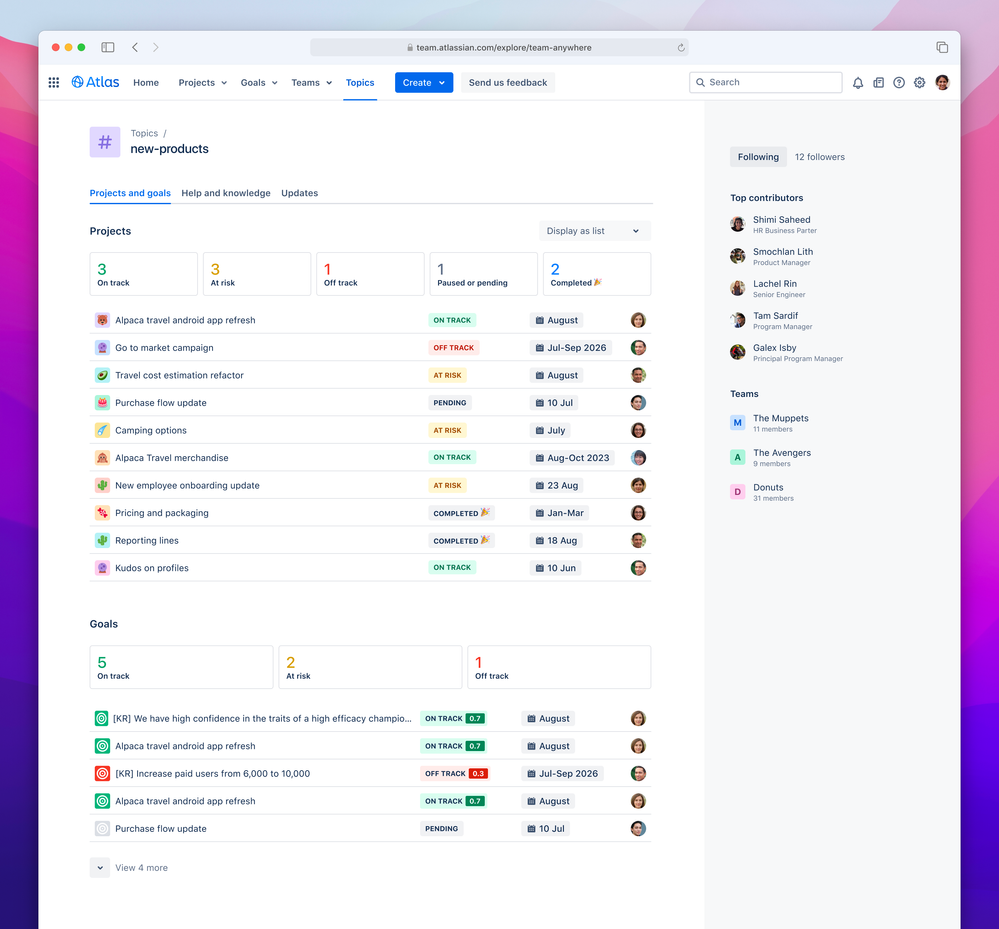Viewport: 999px width, 929px height.
Task: Filter projects by Paused or pending card
Action: tap(484, 274)
